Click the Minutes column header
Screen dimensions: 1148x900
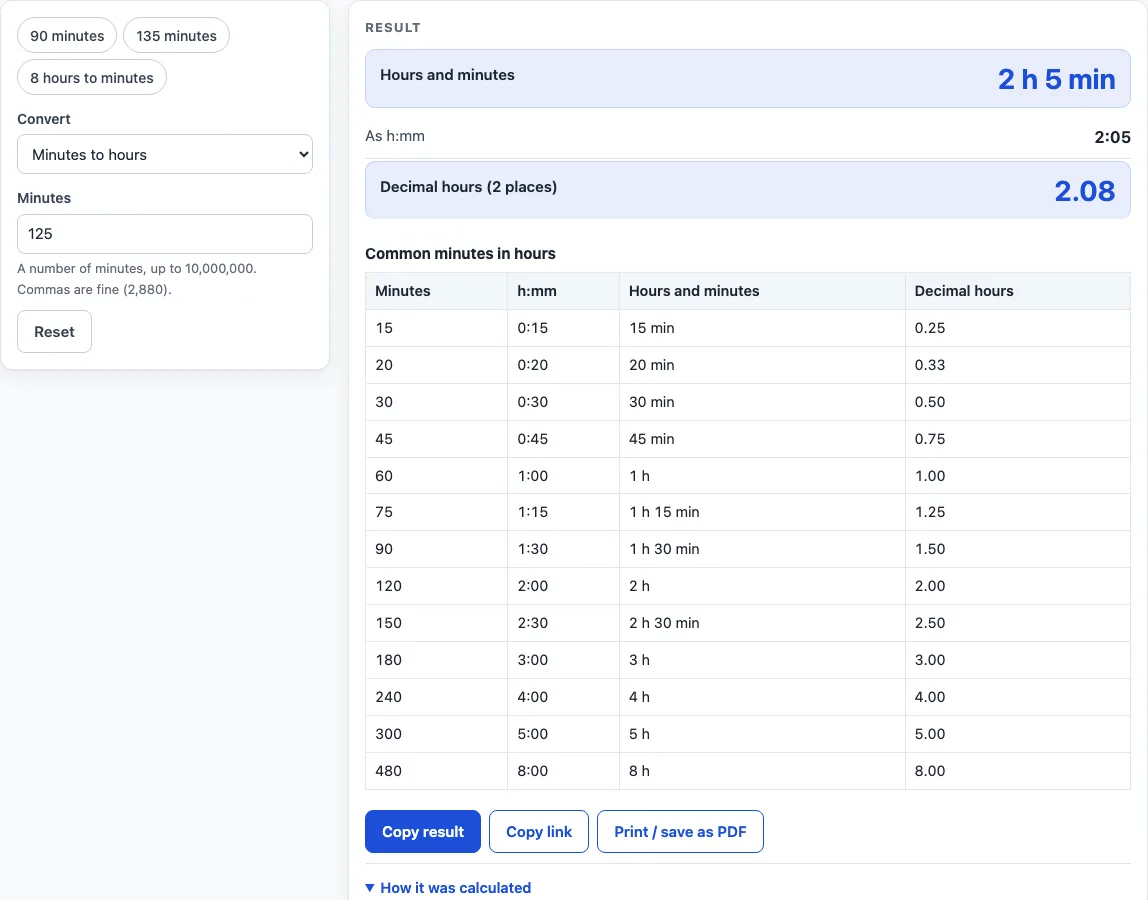point(436,291)
